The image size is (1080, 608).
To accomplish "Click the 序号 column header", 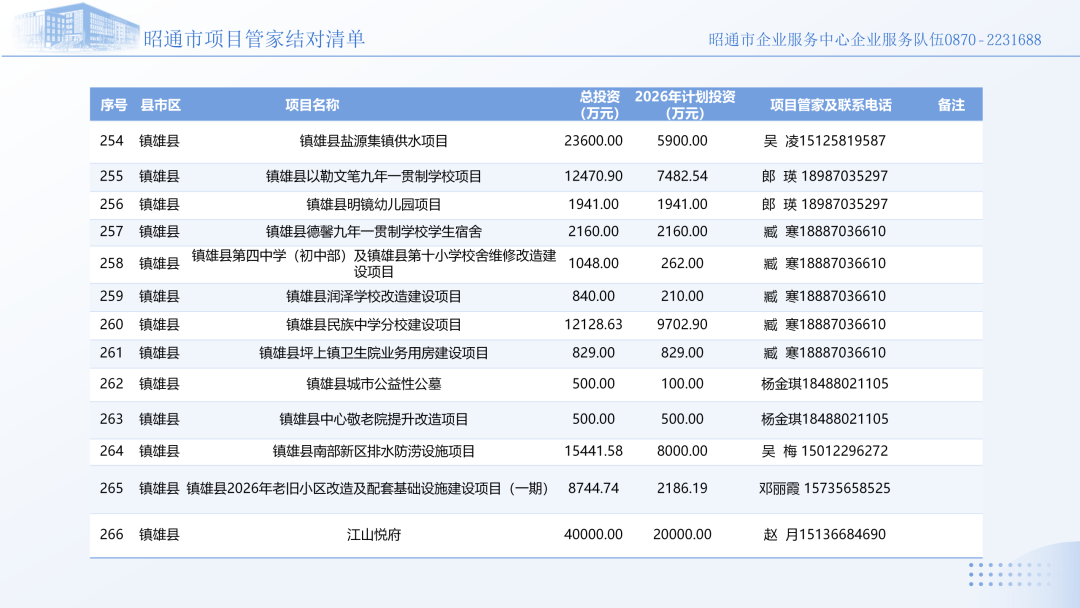I will 114,105.
